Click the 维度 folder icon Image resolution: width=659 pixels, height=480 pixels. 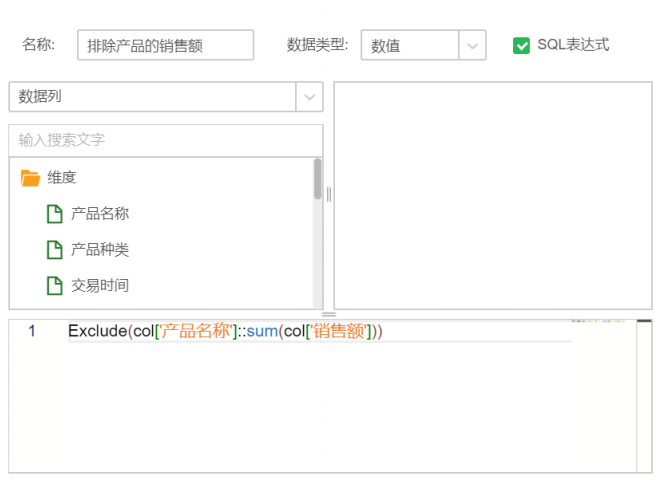30,178
